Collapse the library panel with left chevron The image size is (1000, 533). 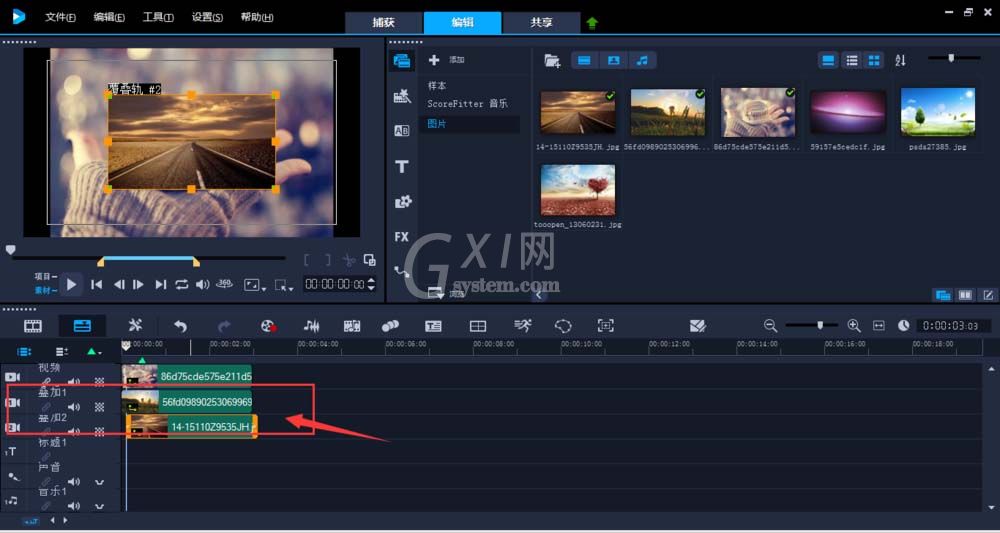tap(539, 295)
